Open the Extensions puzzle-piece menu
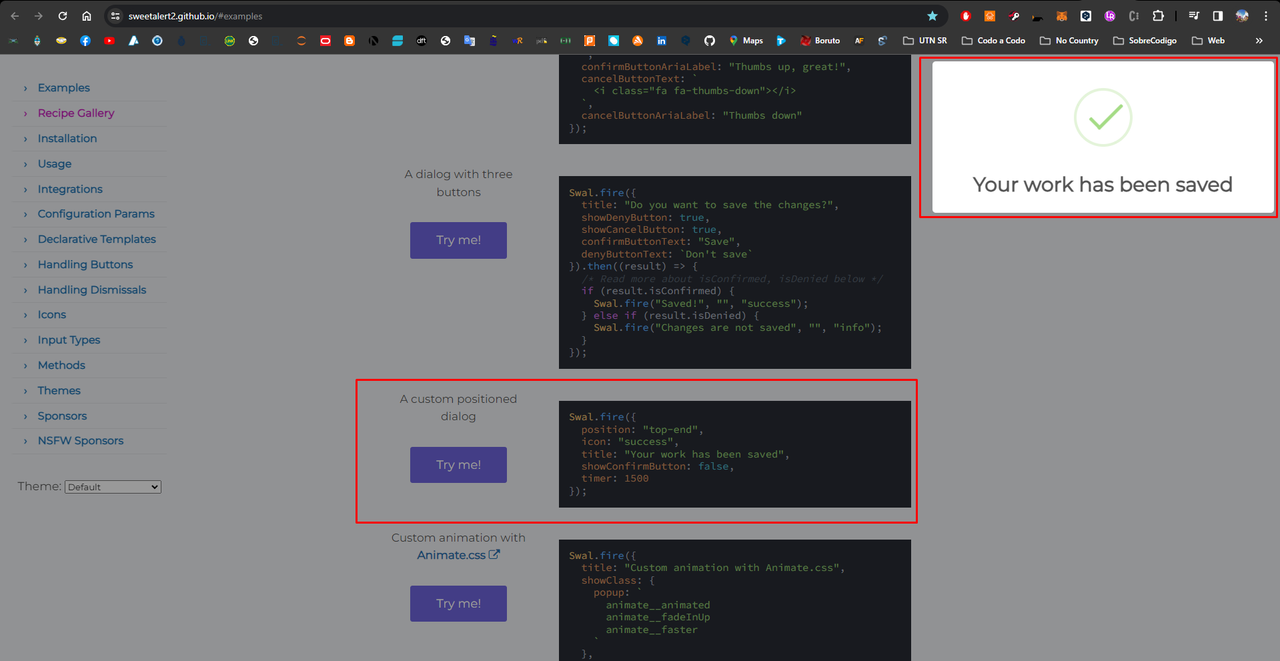This screenshot has width=1280, height=661. coord(1158,16)
